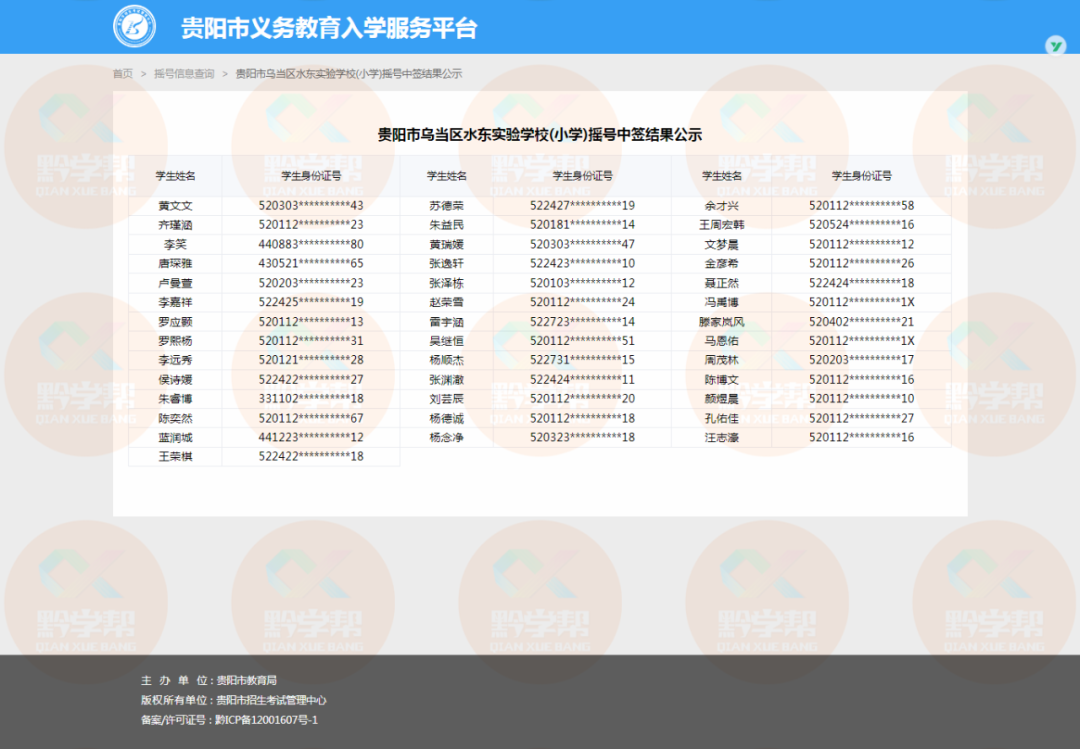Select student name 聂正然
Viewport: 1080px width, 749px height.
[x=721, y=283]
